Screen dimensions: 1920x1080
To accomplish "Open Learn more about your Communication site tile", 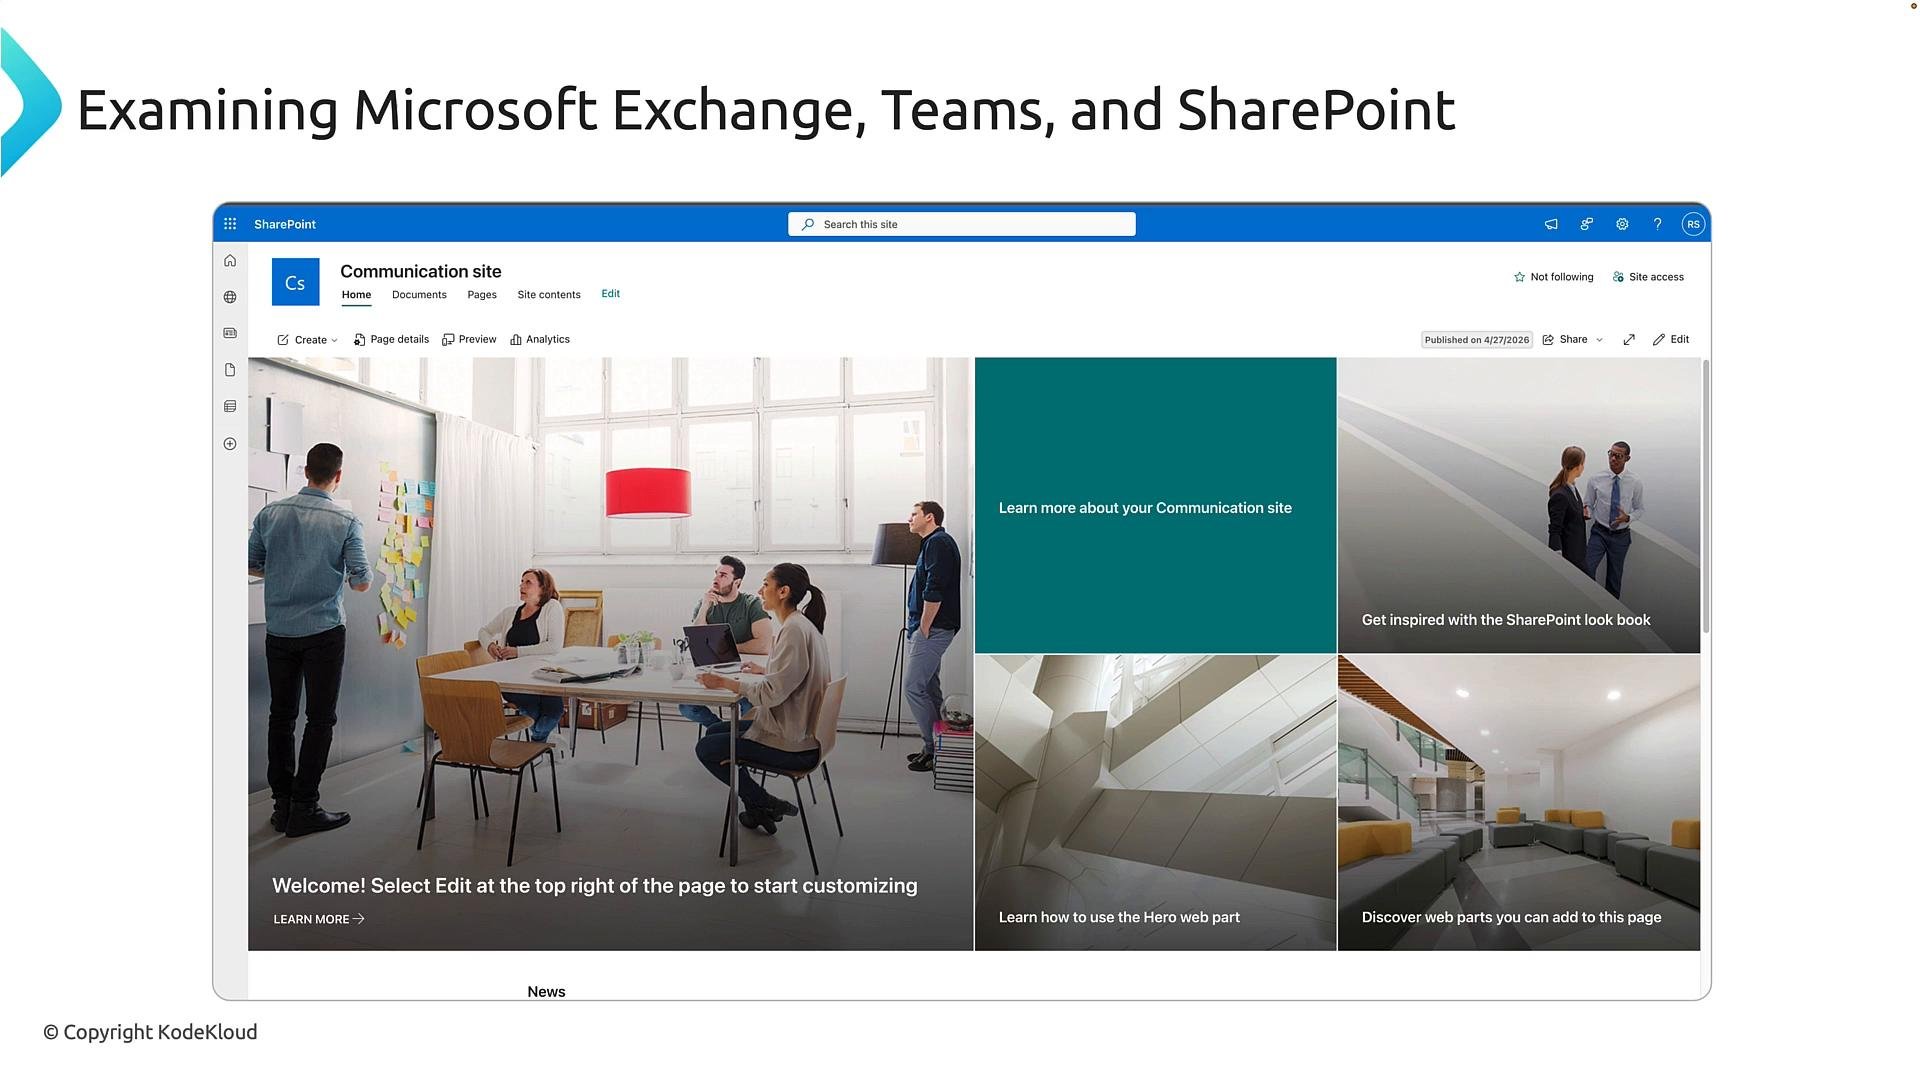I will [1155, 505].
